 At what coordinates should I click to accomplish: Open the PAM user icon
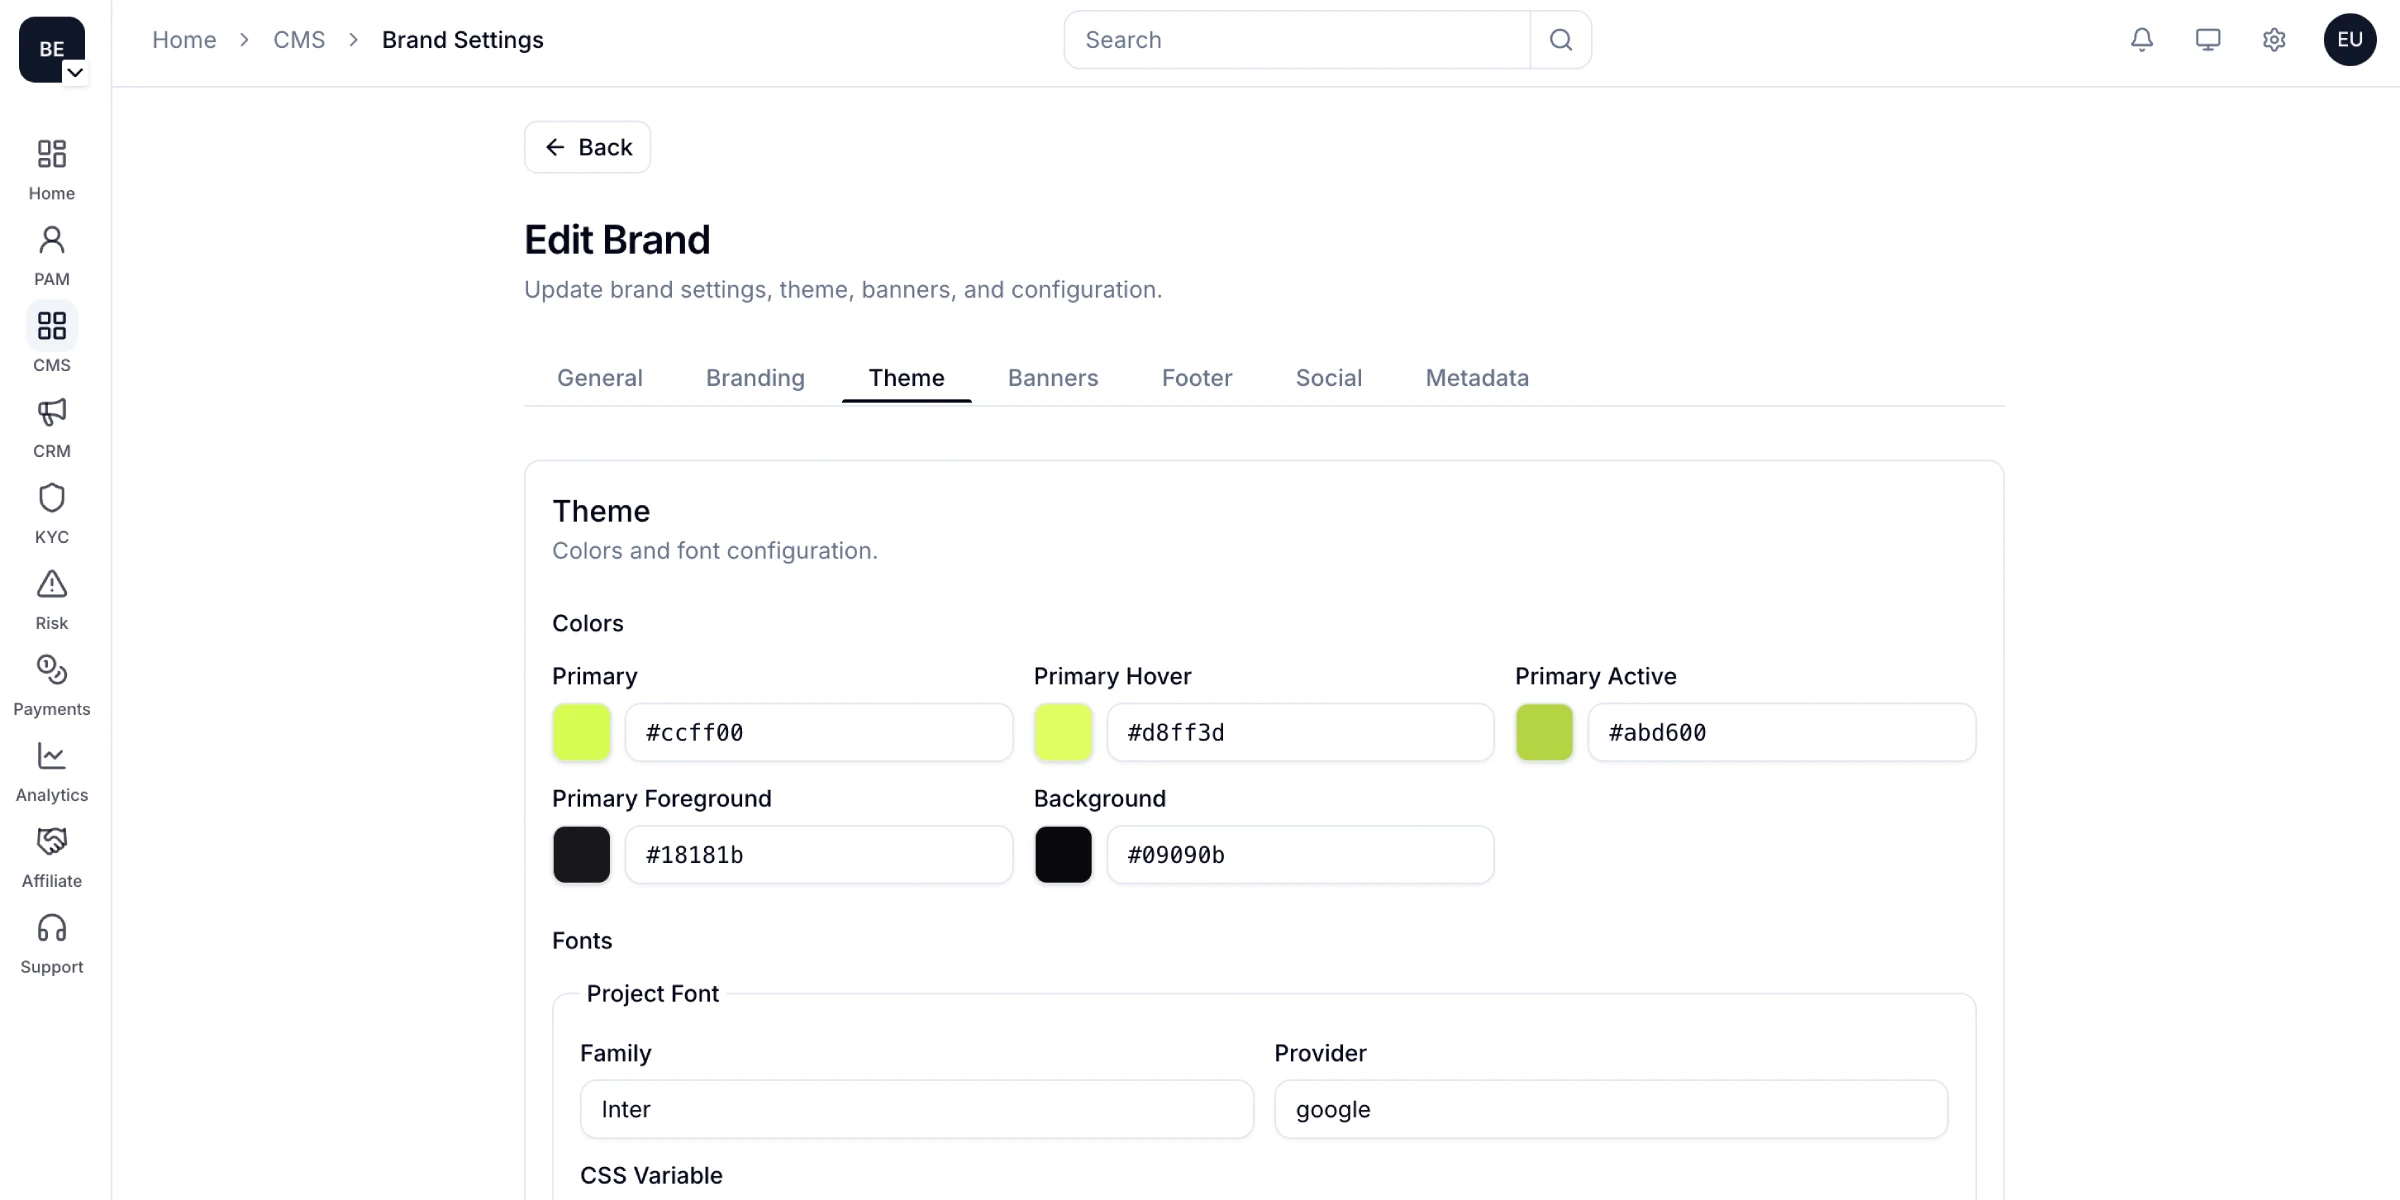(x=52, y=240)
